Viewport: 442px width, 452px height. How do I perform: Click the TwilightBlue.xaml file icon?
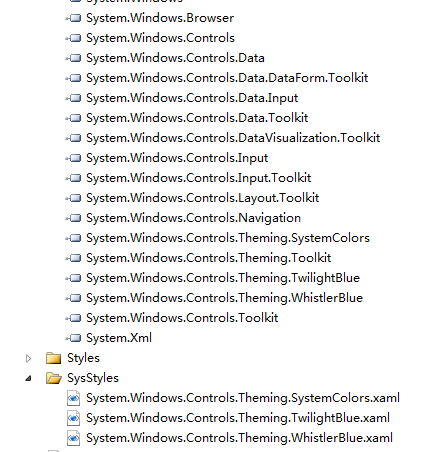tap(73, 418)
